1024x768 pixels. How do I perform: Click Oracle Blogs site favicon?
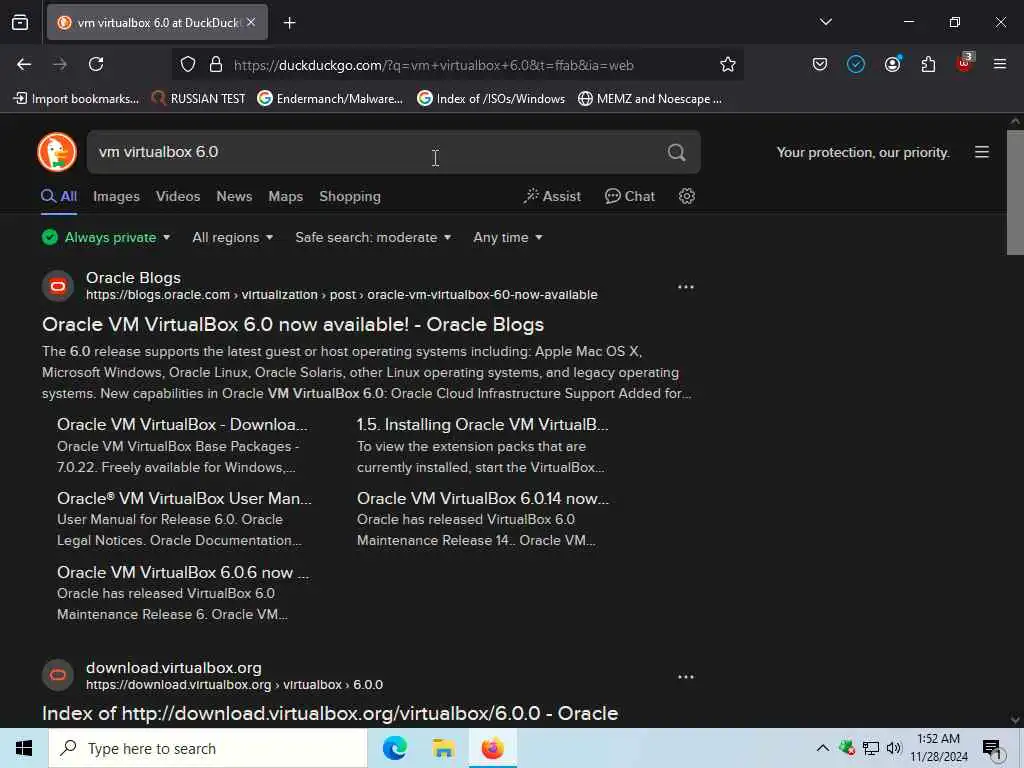(57, 286)
